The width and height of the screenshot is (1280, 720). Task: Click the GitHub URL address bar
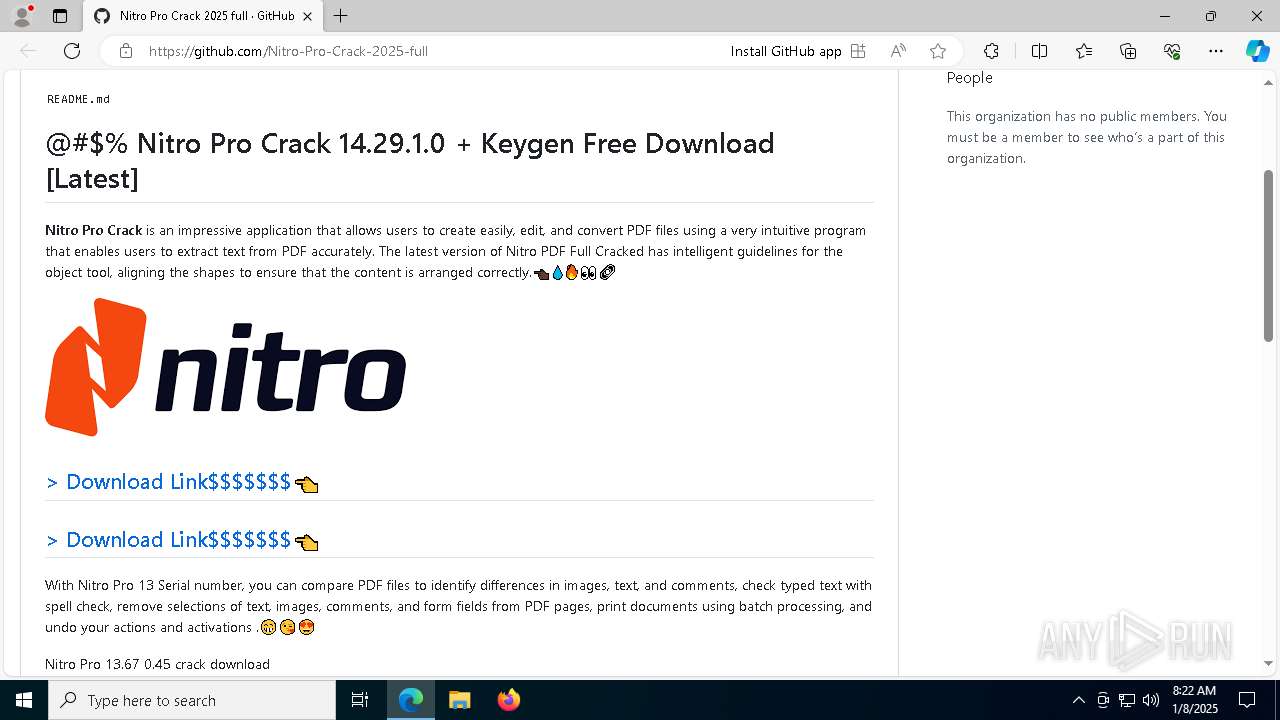288,51
